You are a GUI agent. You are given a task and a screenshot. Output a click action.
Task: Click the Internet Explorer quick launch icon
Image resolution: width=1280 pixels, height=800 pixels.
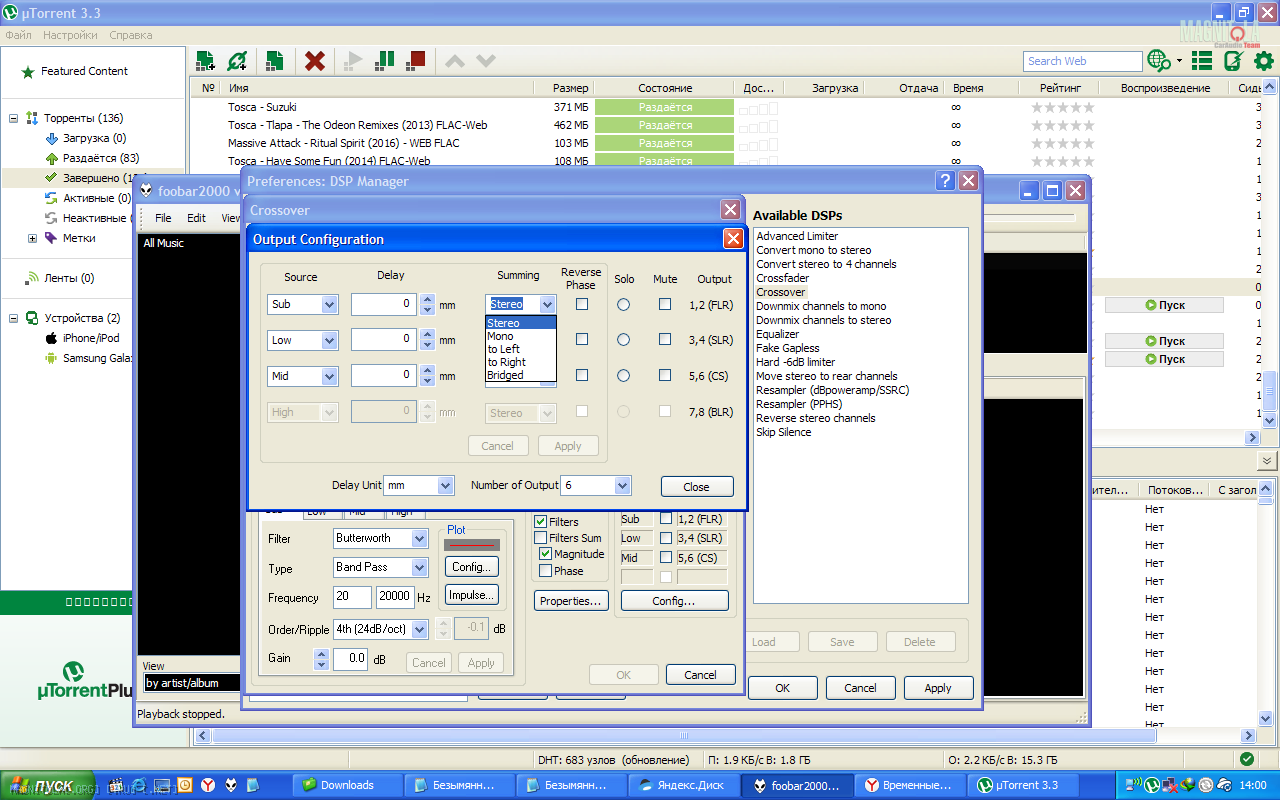click(x=138, y=785)
